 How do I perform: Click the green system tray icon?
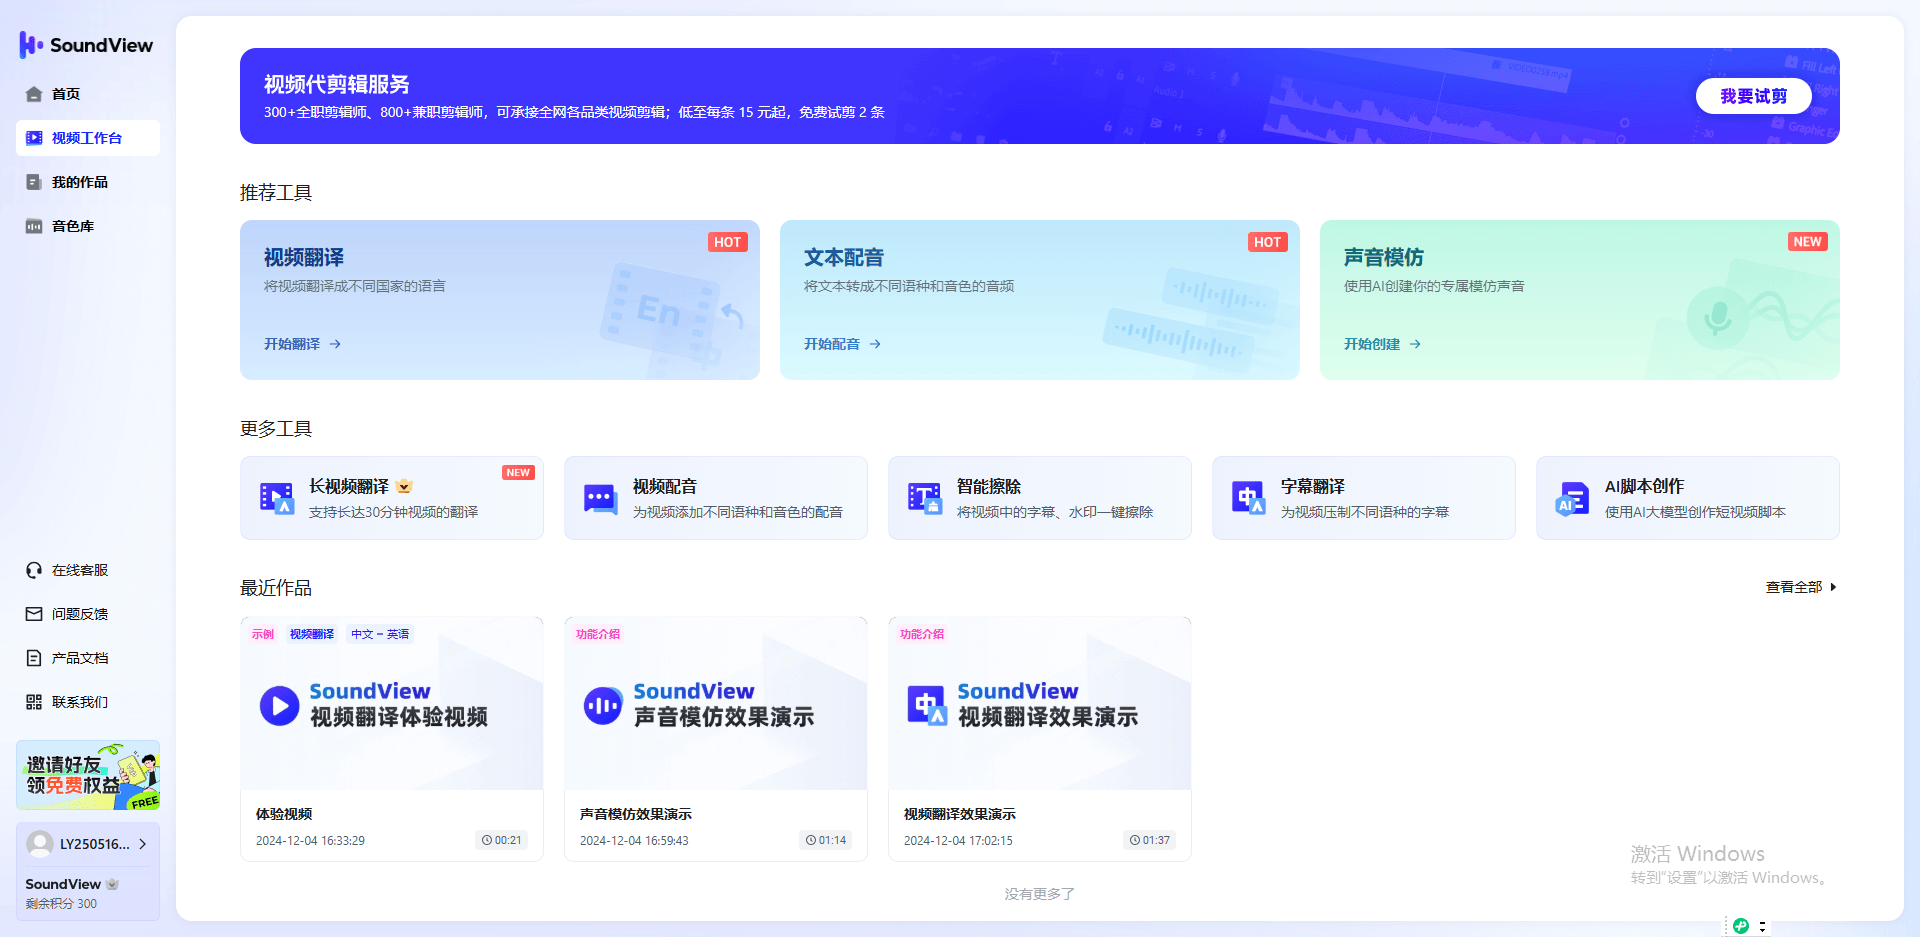tap(1741, 926)
